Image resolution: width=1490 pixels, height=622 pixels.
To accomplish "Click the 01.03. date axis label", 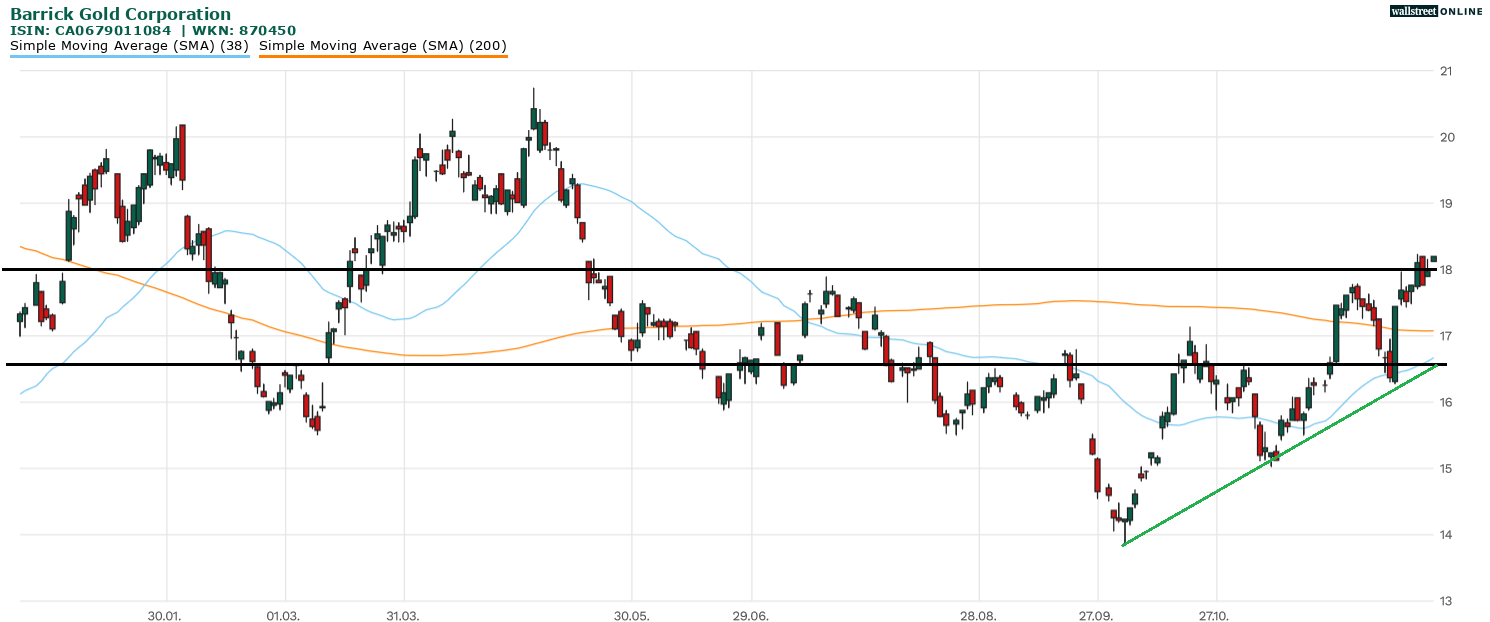I will pyautogui.click(x=284, y=614).
